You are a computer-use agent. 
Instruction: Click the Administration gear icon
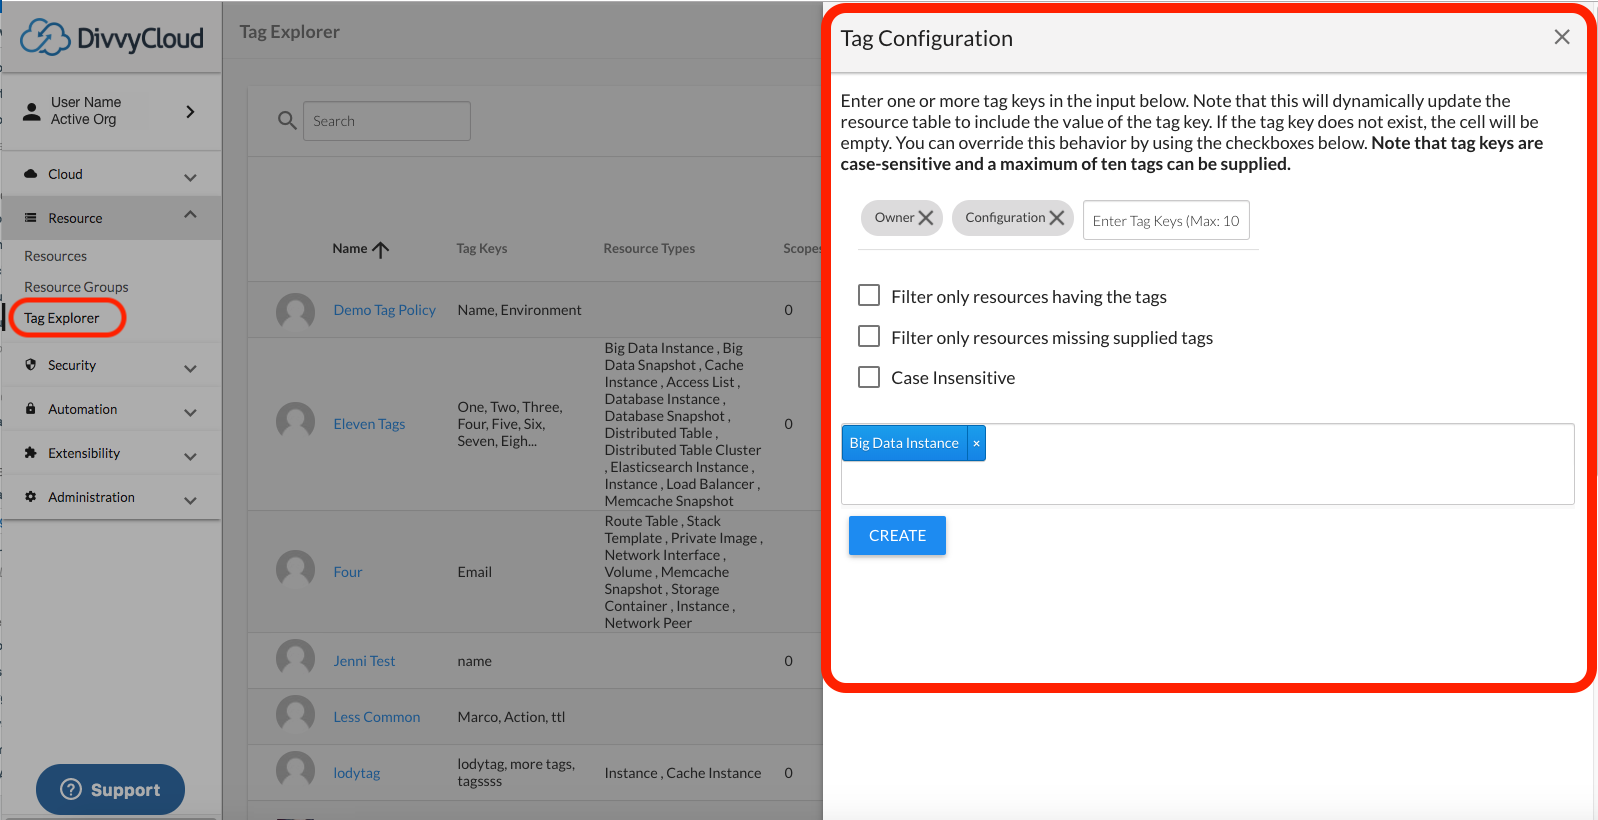click(30, 497)
